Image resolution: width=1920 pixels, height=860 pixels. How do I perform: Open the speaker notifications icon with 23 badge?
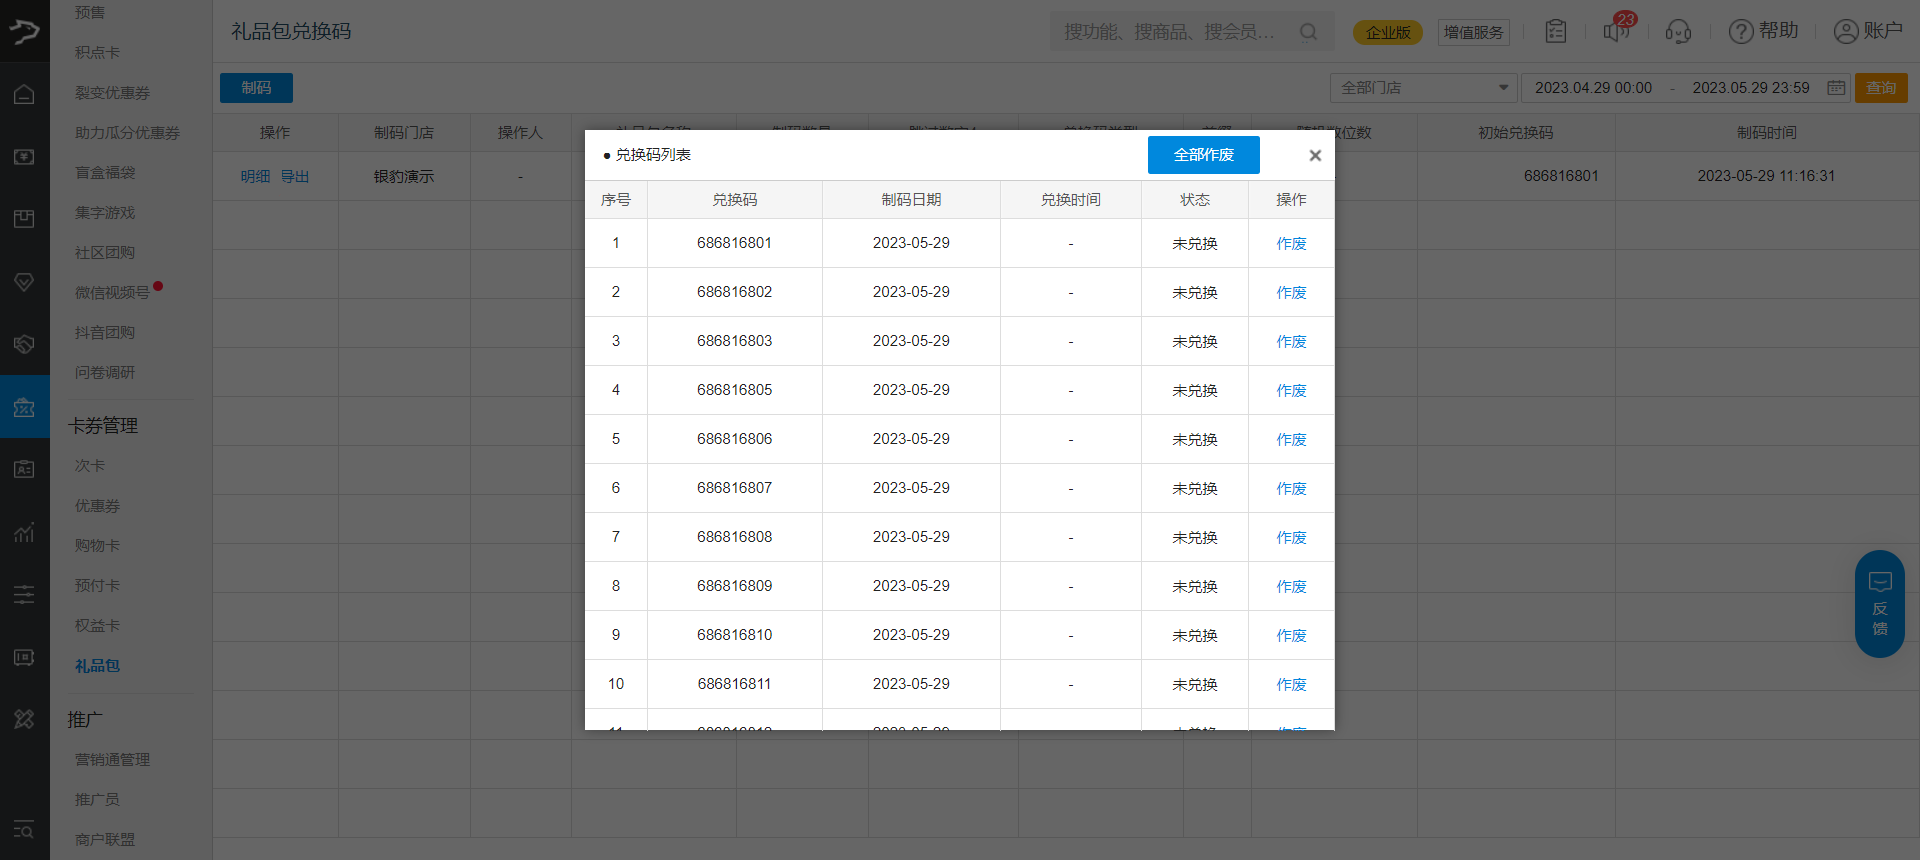[1618, 29]
